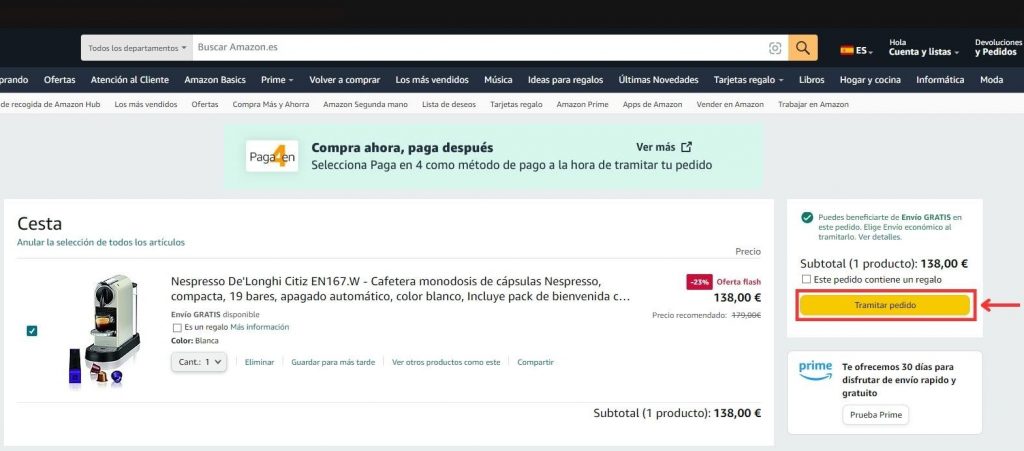
Task: Open 'Volver a comprar' nav item
Action: 345,80
